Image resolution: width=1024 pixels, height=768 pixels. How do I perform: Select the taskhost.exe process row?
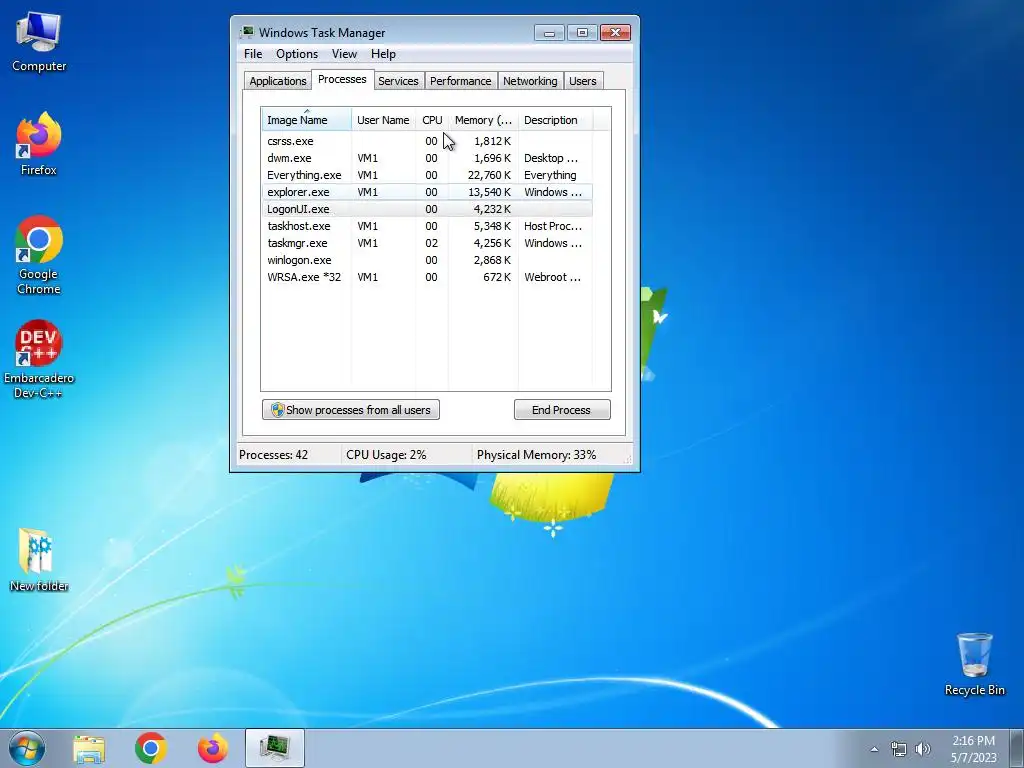[427, 226]
